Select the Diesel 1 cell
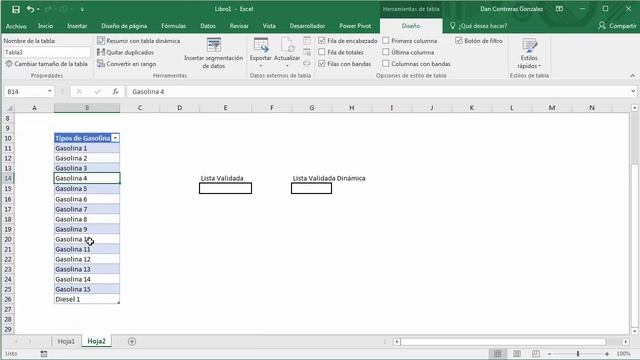640x360 pixels. pyautogui.click(x=87, y=299)
